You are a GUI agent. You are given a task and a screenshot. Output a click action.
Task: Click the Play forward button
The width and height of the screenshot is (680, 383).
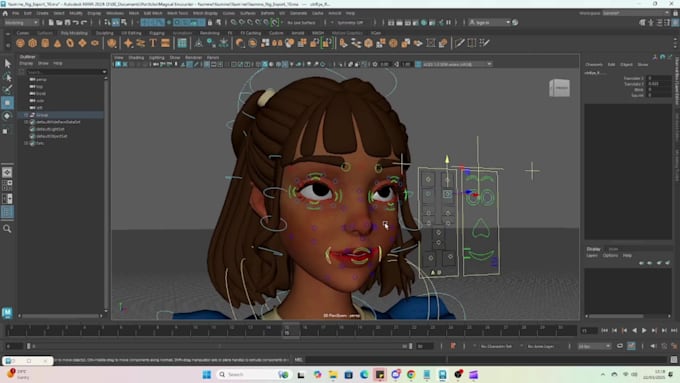coord(644,331)
